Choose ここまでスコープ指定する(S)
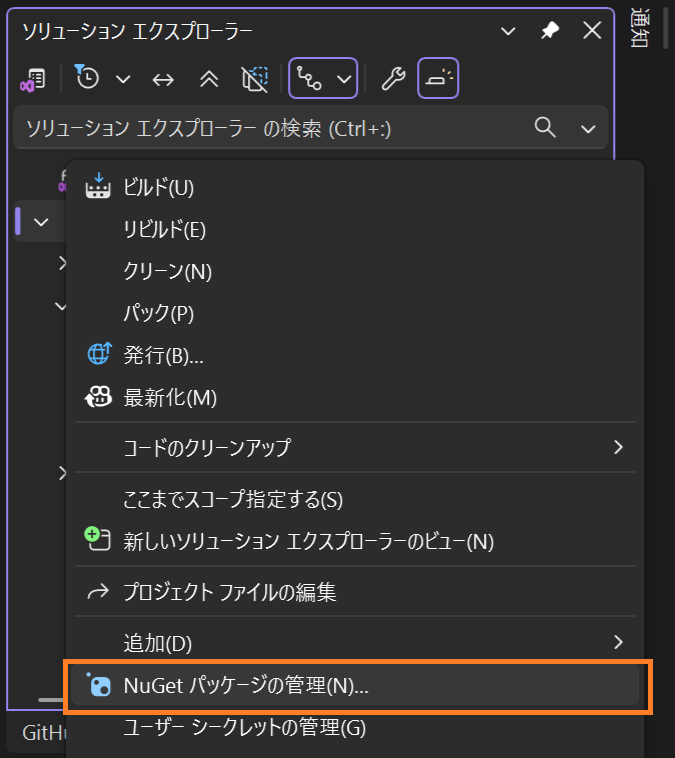The image size is (675, 758). 355,499
